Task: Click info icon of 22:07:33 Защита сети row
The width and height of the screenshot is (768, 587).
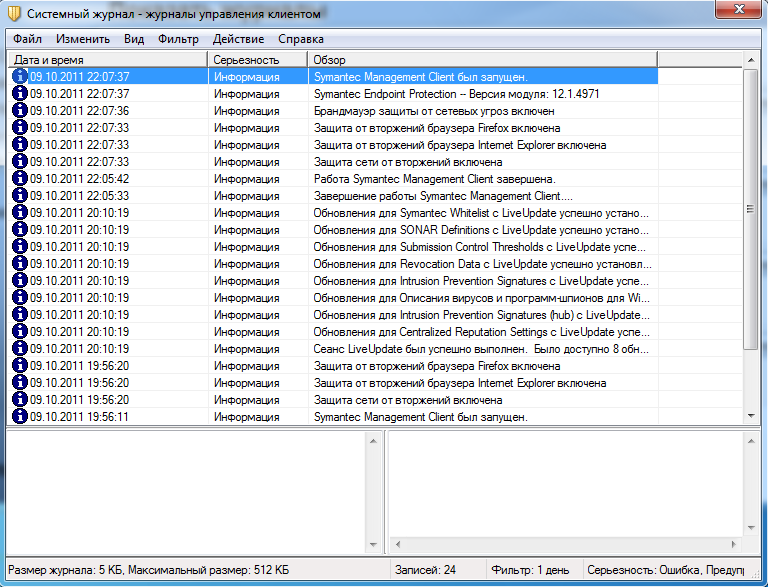Action: click(x=20, y=161)
